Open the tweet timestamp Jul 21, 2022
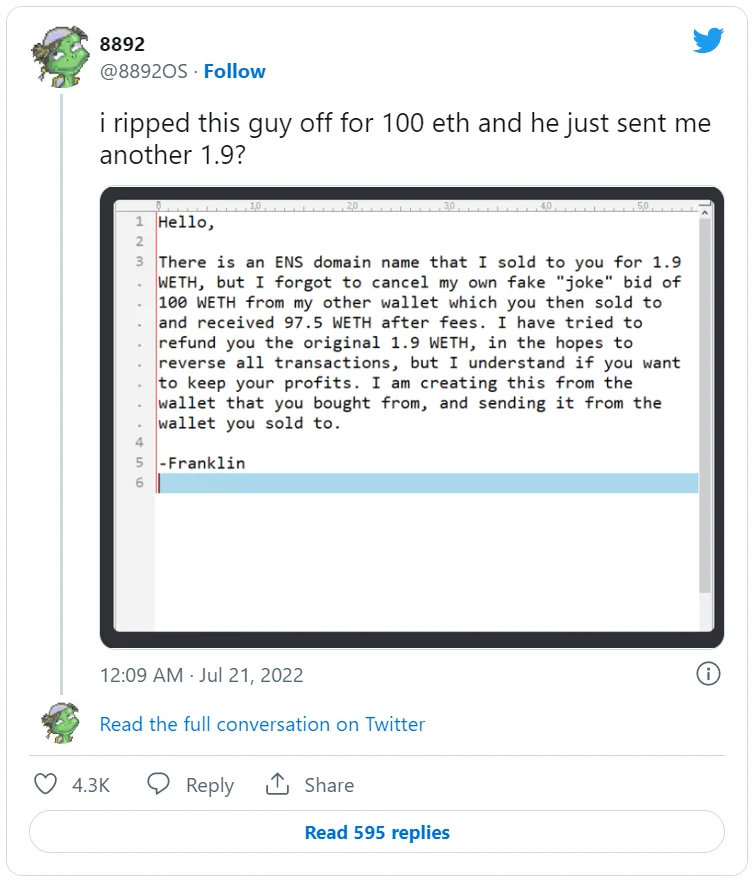Viewport: 755px width, 883px height. (201, 675)
